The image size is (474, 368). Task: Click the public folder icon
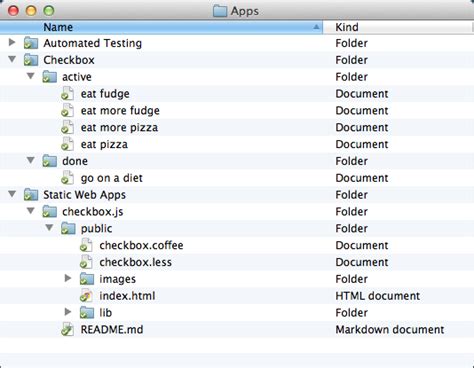[x=68, y=228]
